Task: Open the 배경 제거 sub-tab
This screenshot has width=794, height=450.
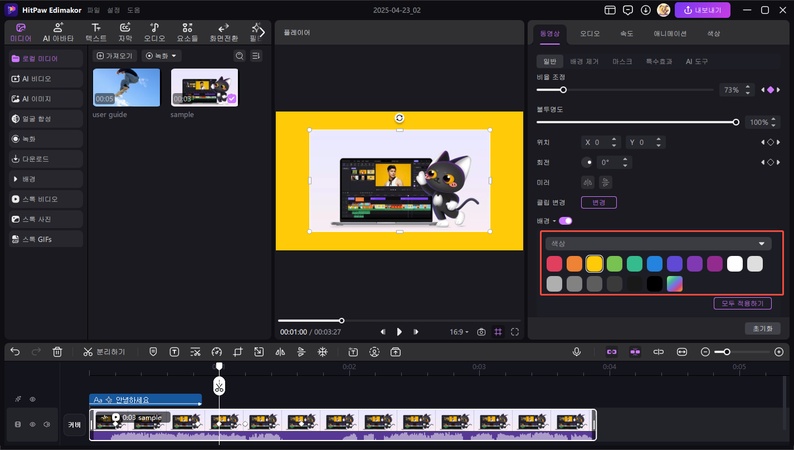Action: (584, 61)
